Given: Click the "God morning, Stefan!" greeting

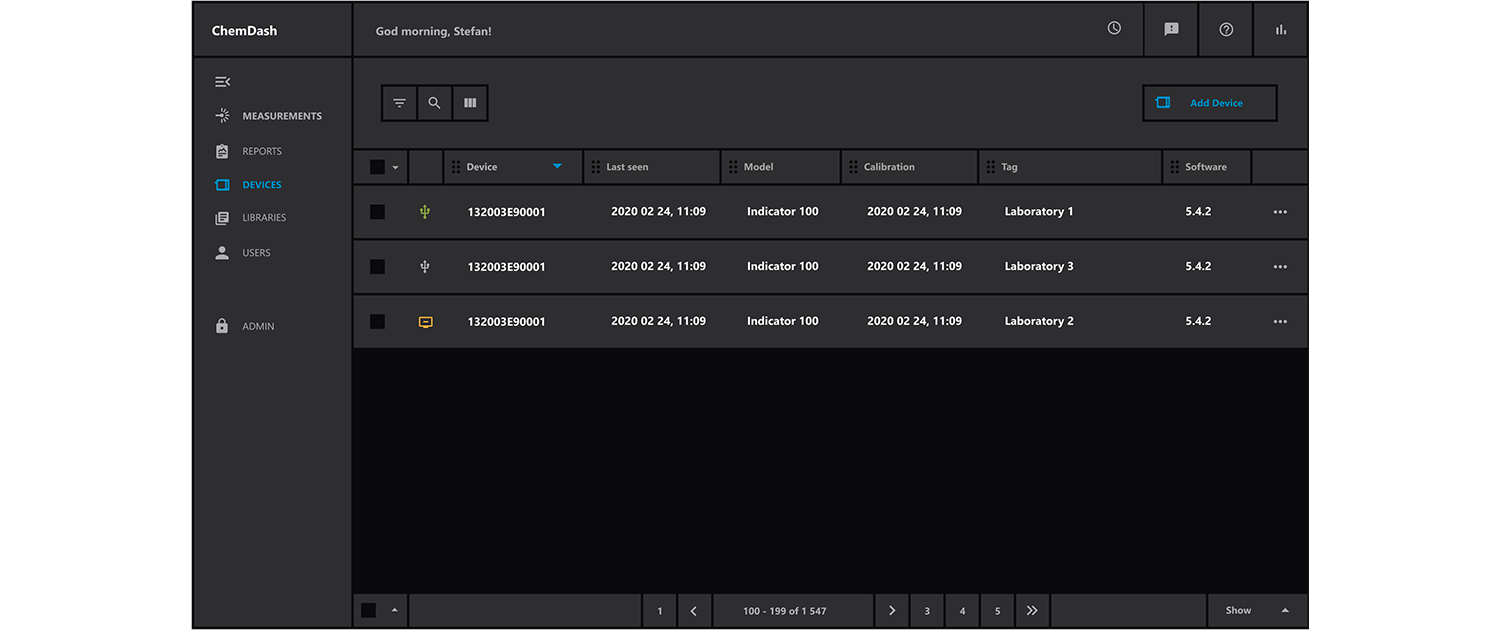Looking at the screenshot, I should 433,32.
